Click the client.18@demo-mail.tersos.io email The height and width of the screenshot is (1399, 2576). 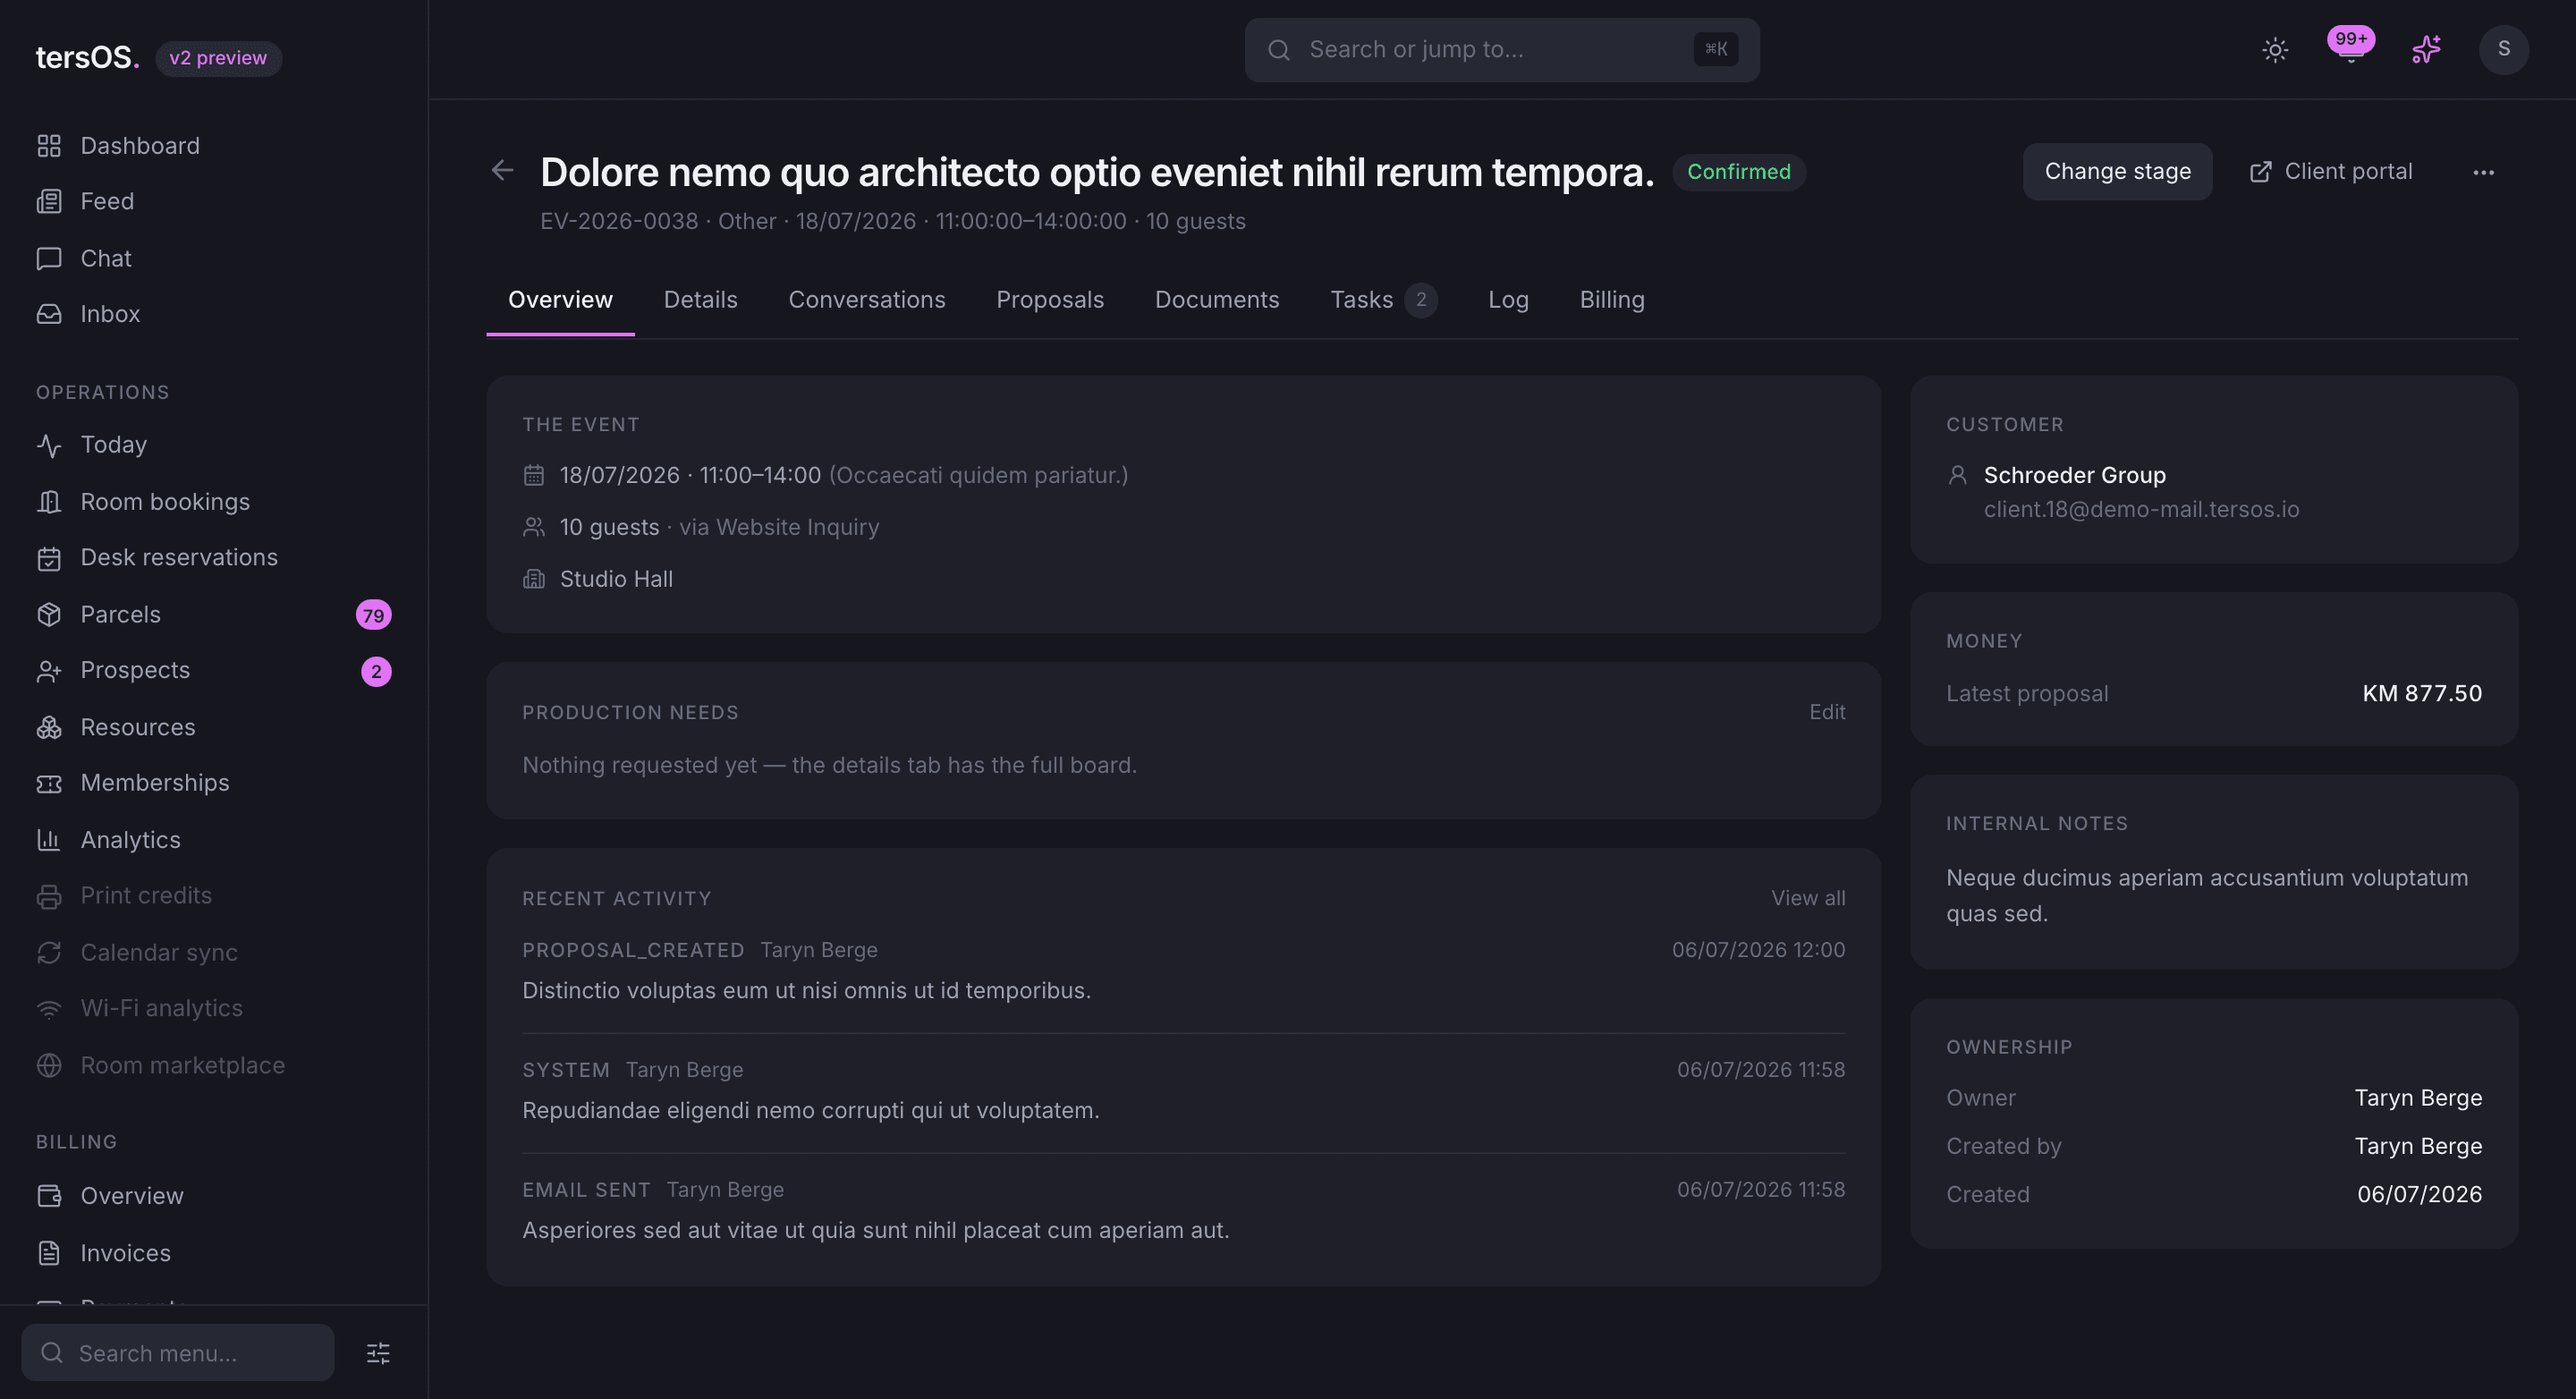click(2141, 510)
